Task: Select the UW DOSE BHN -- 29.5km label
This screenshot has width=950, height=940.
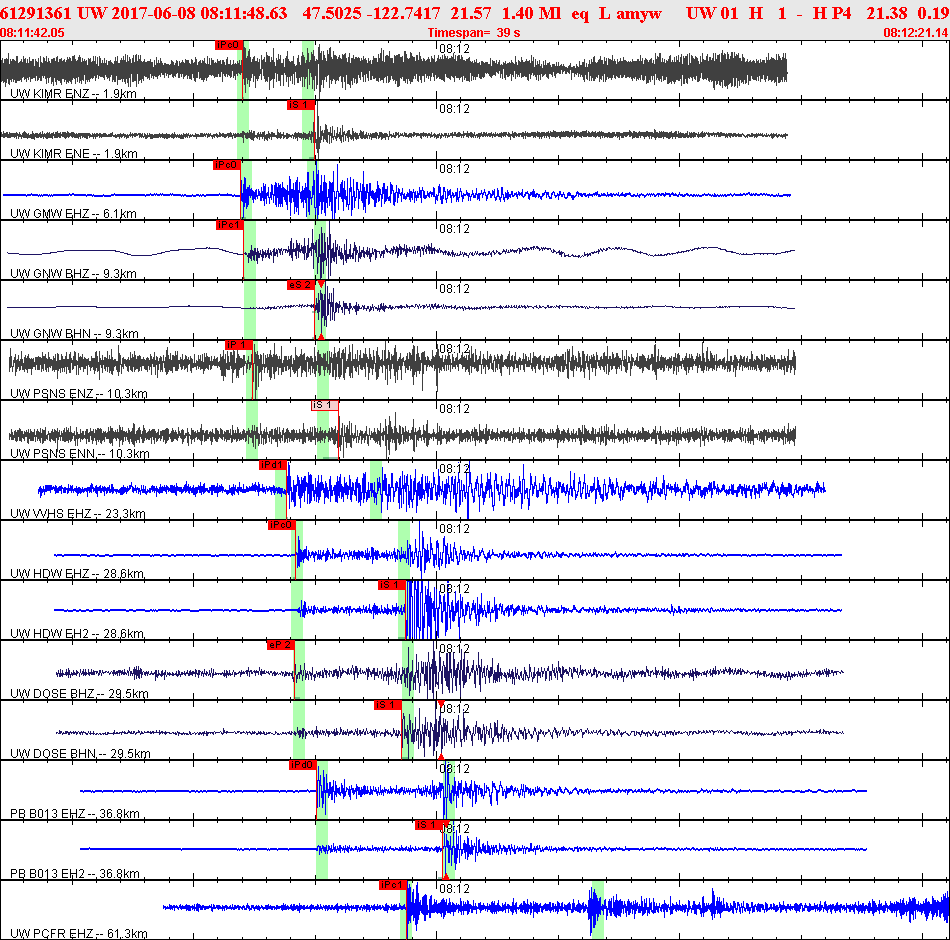Action: coord(81,754)
